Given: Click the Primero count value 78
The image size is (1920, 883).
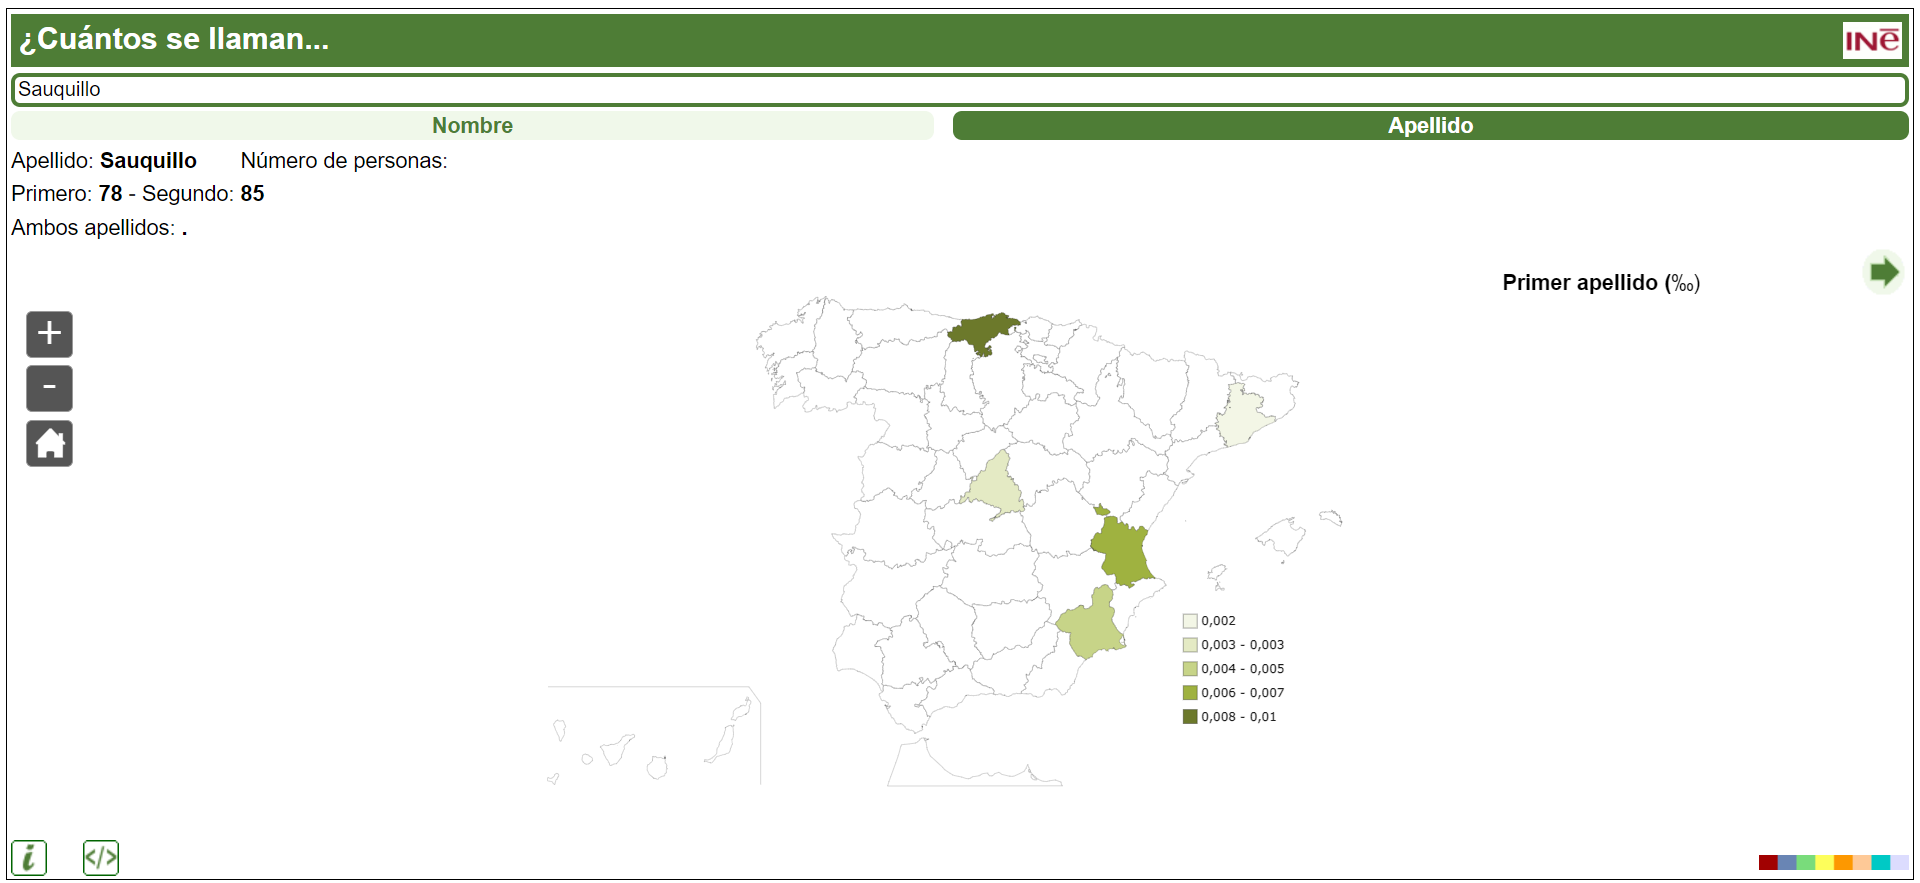Looking at the screenshot, I should 110,194.
